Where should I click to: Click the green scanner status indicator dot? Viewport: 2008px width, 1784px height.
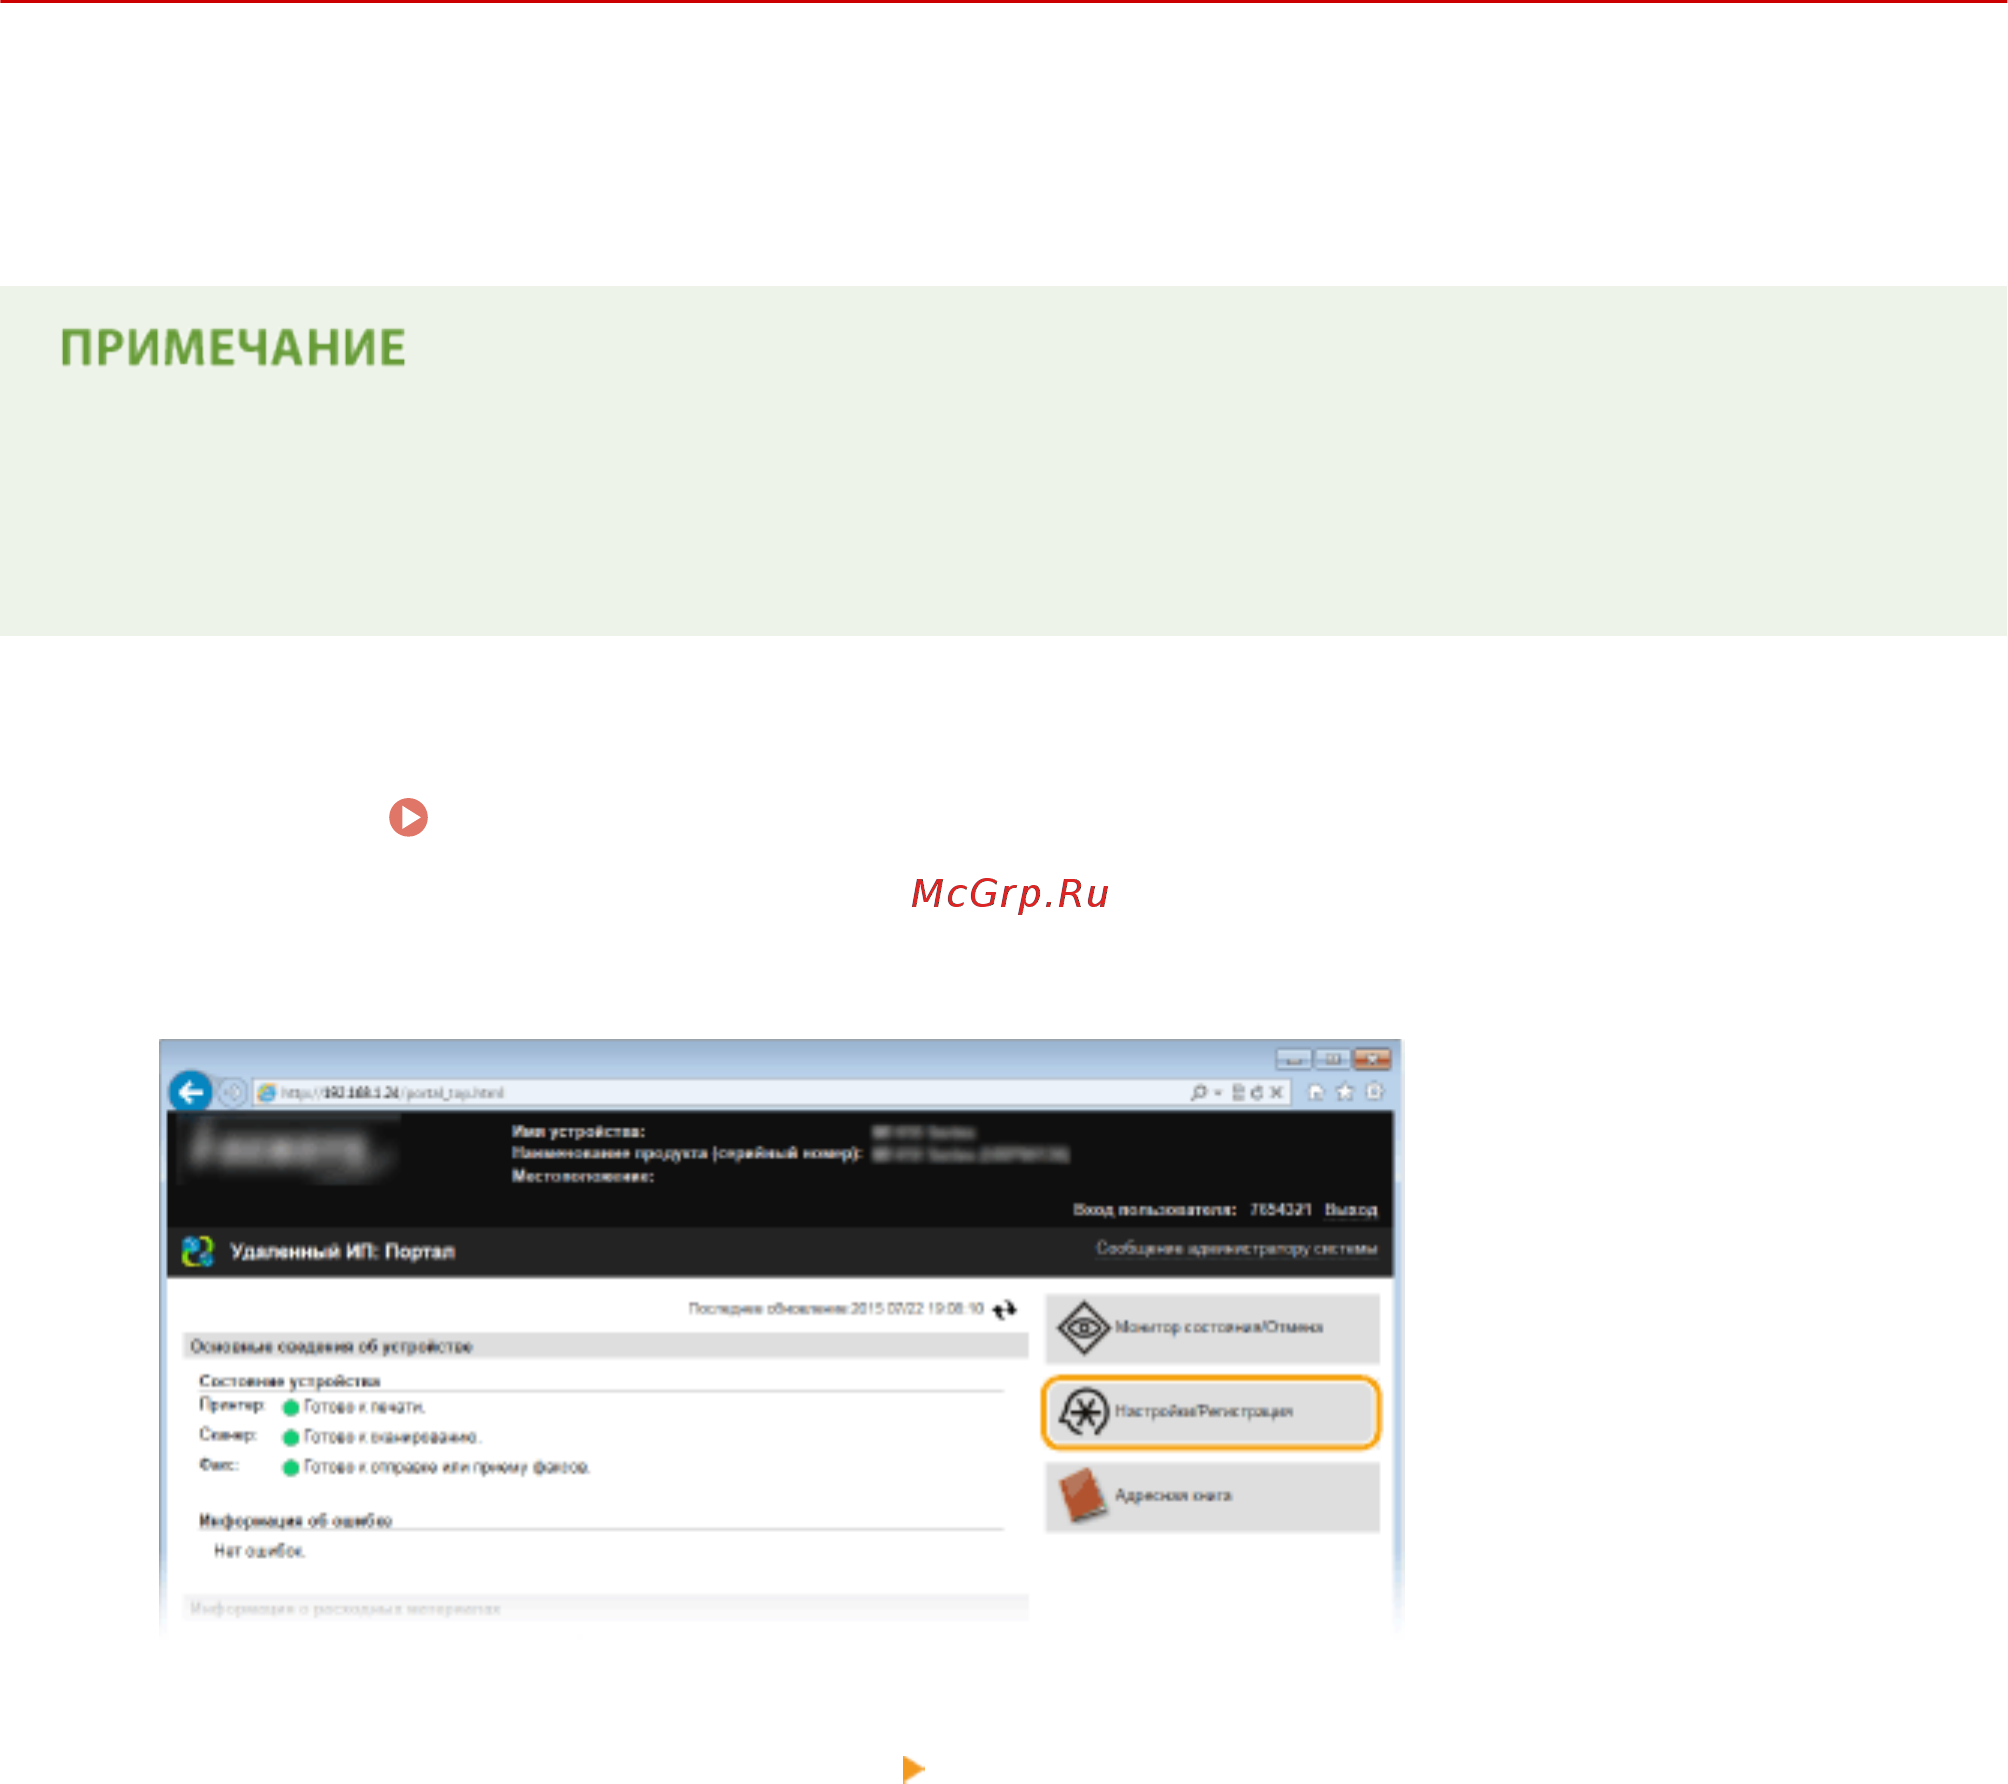point(291,1438)
